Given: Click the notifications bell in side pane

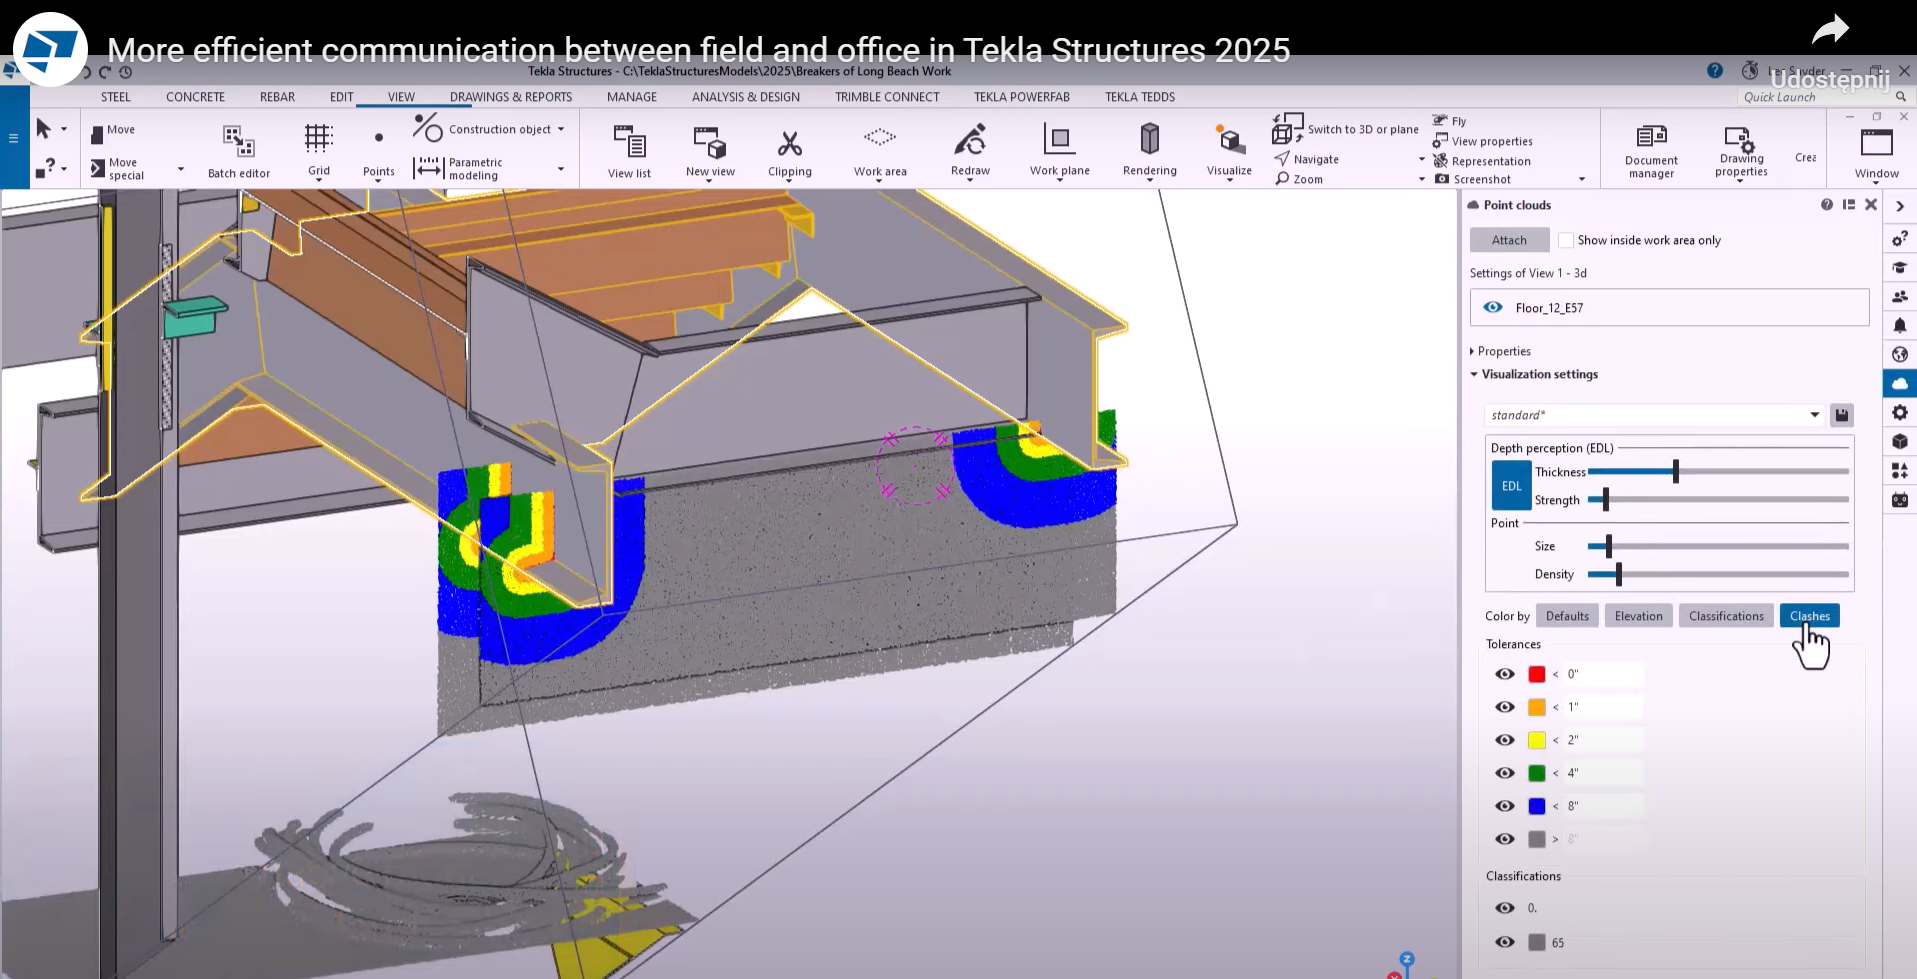Looking at the screenshot, I should (1899, 325).
